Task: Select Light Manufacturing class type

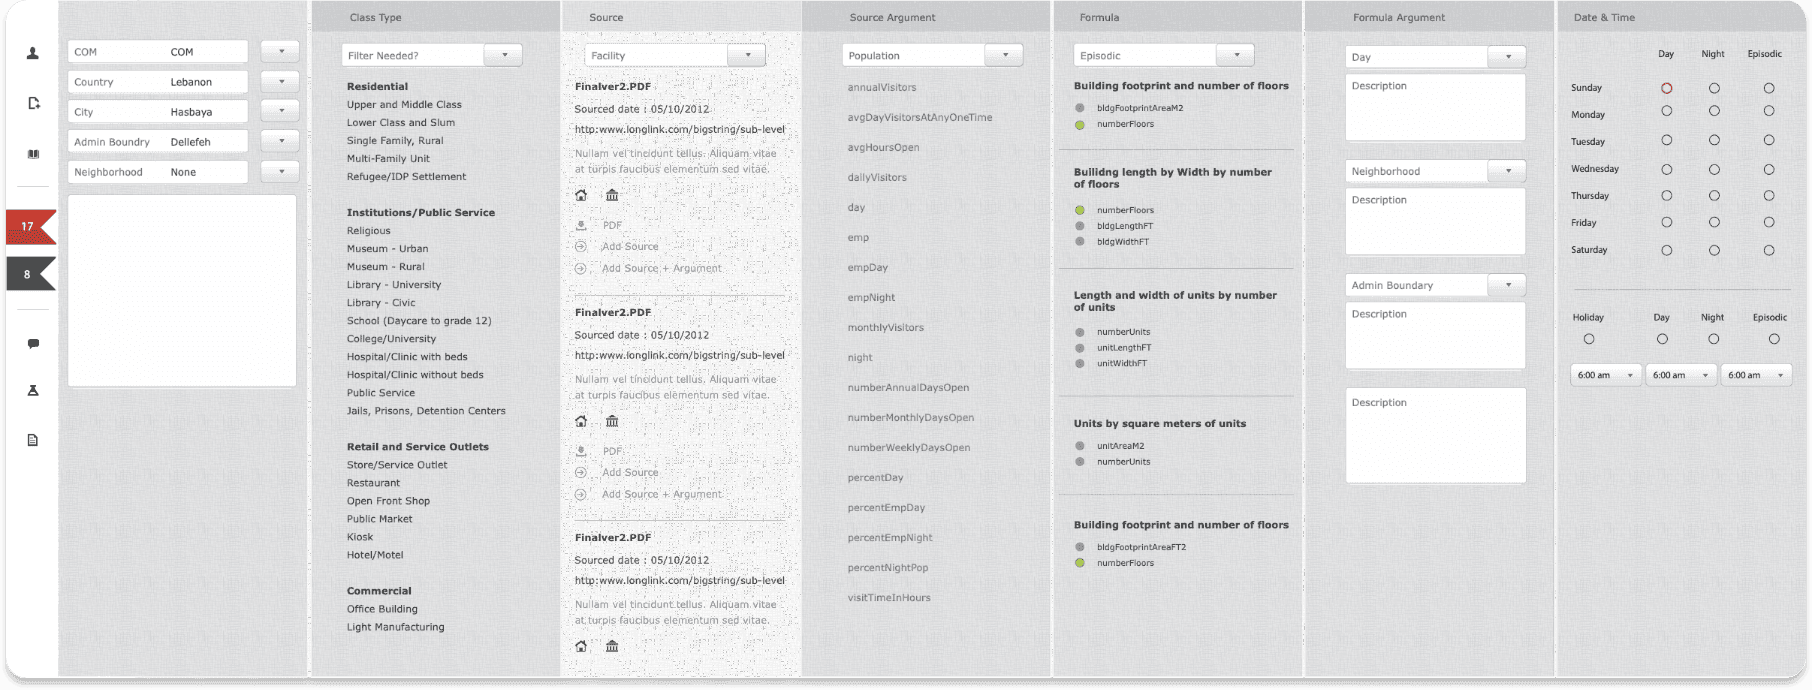Action: (x=395, y=626)
